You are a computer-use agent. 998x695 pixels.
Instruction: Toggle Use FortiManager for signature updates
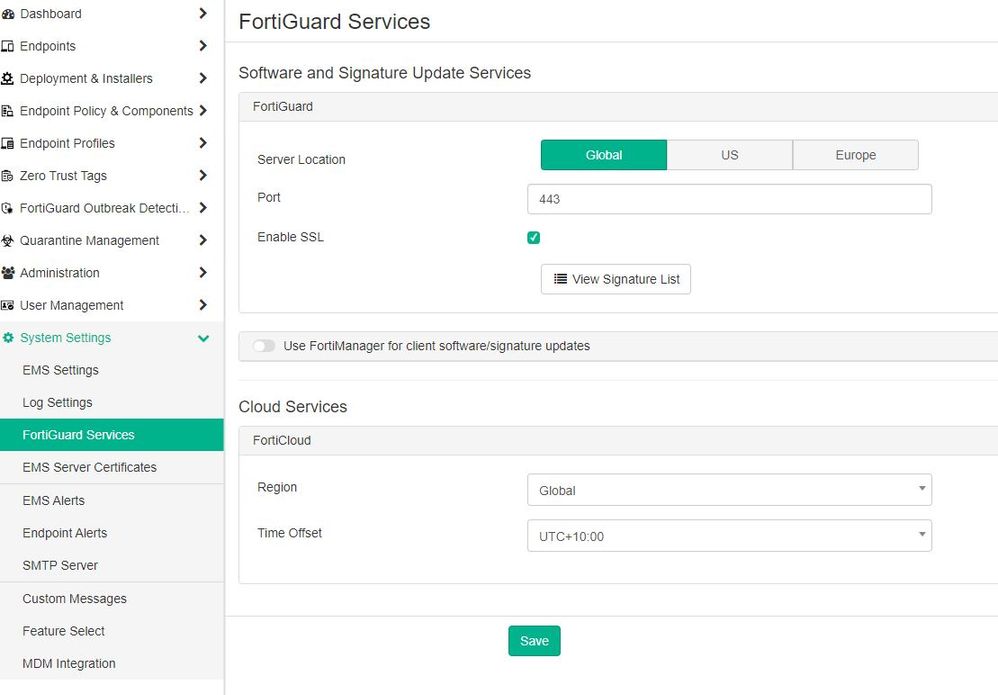(264, 346)
